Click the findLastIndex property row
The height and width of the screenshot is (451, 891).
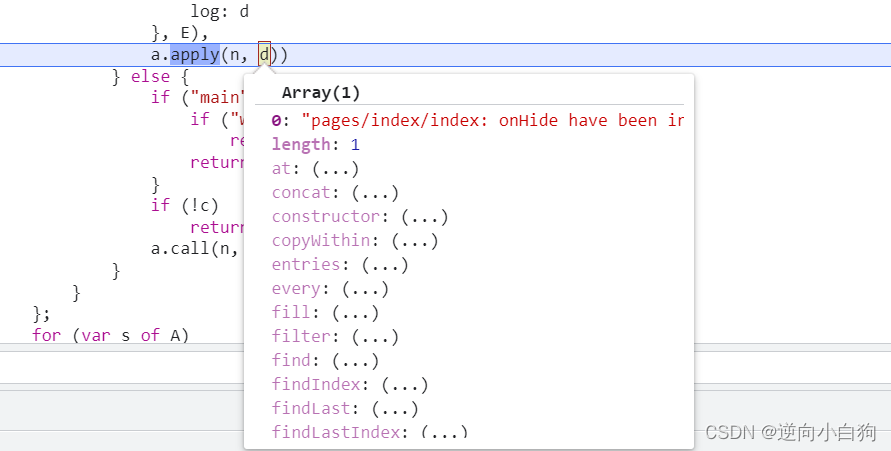[369, 432]
